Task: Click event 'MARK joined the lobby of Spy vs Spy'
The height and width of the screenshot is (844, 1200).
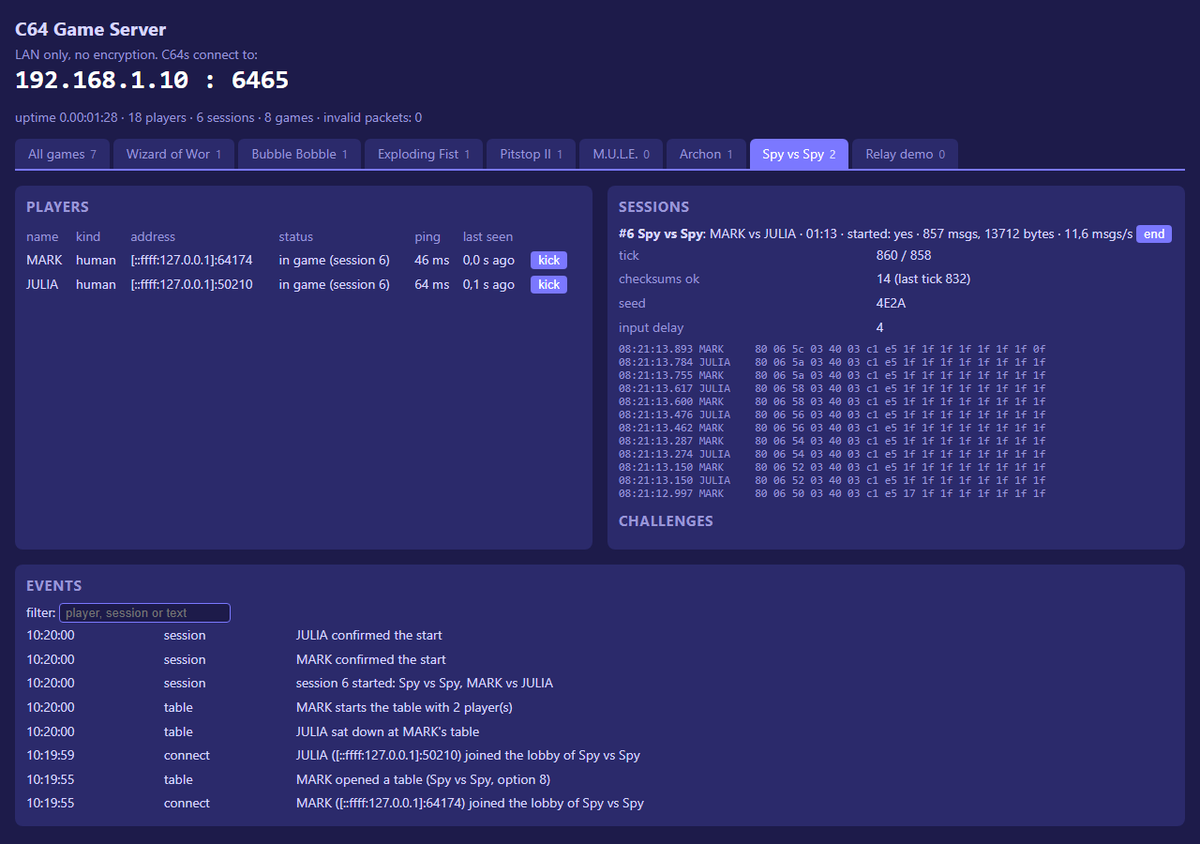Action: click(x=470, y=803)
